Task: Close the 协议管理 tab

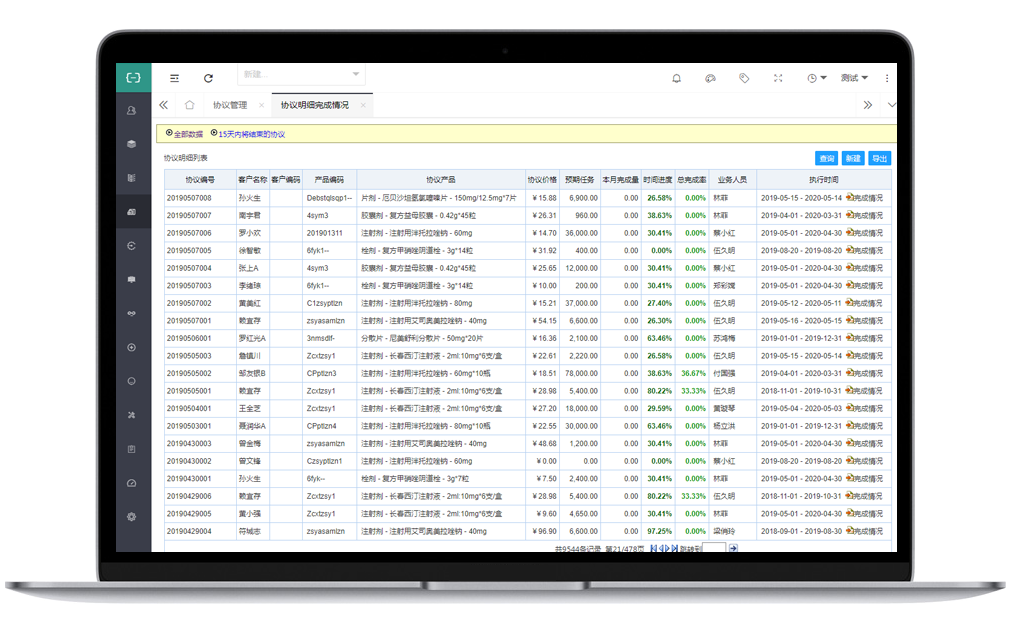Action: [261, 105]
